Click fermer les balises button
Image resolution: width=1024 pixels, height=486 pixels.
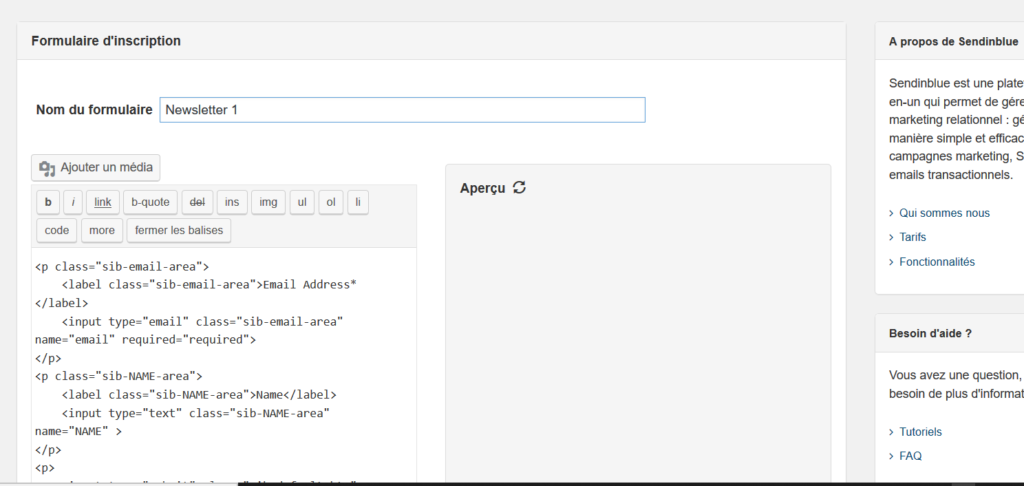coord(179,231)
